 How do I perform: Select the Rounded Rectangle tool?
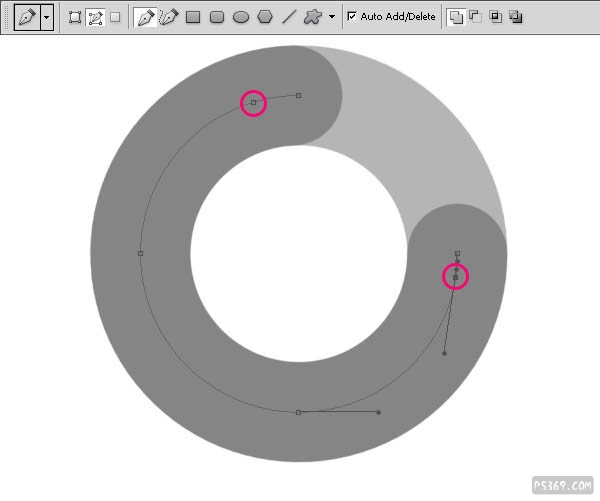pos(217,17)
